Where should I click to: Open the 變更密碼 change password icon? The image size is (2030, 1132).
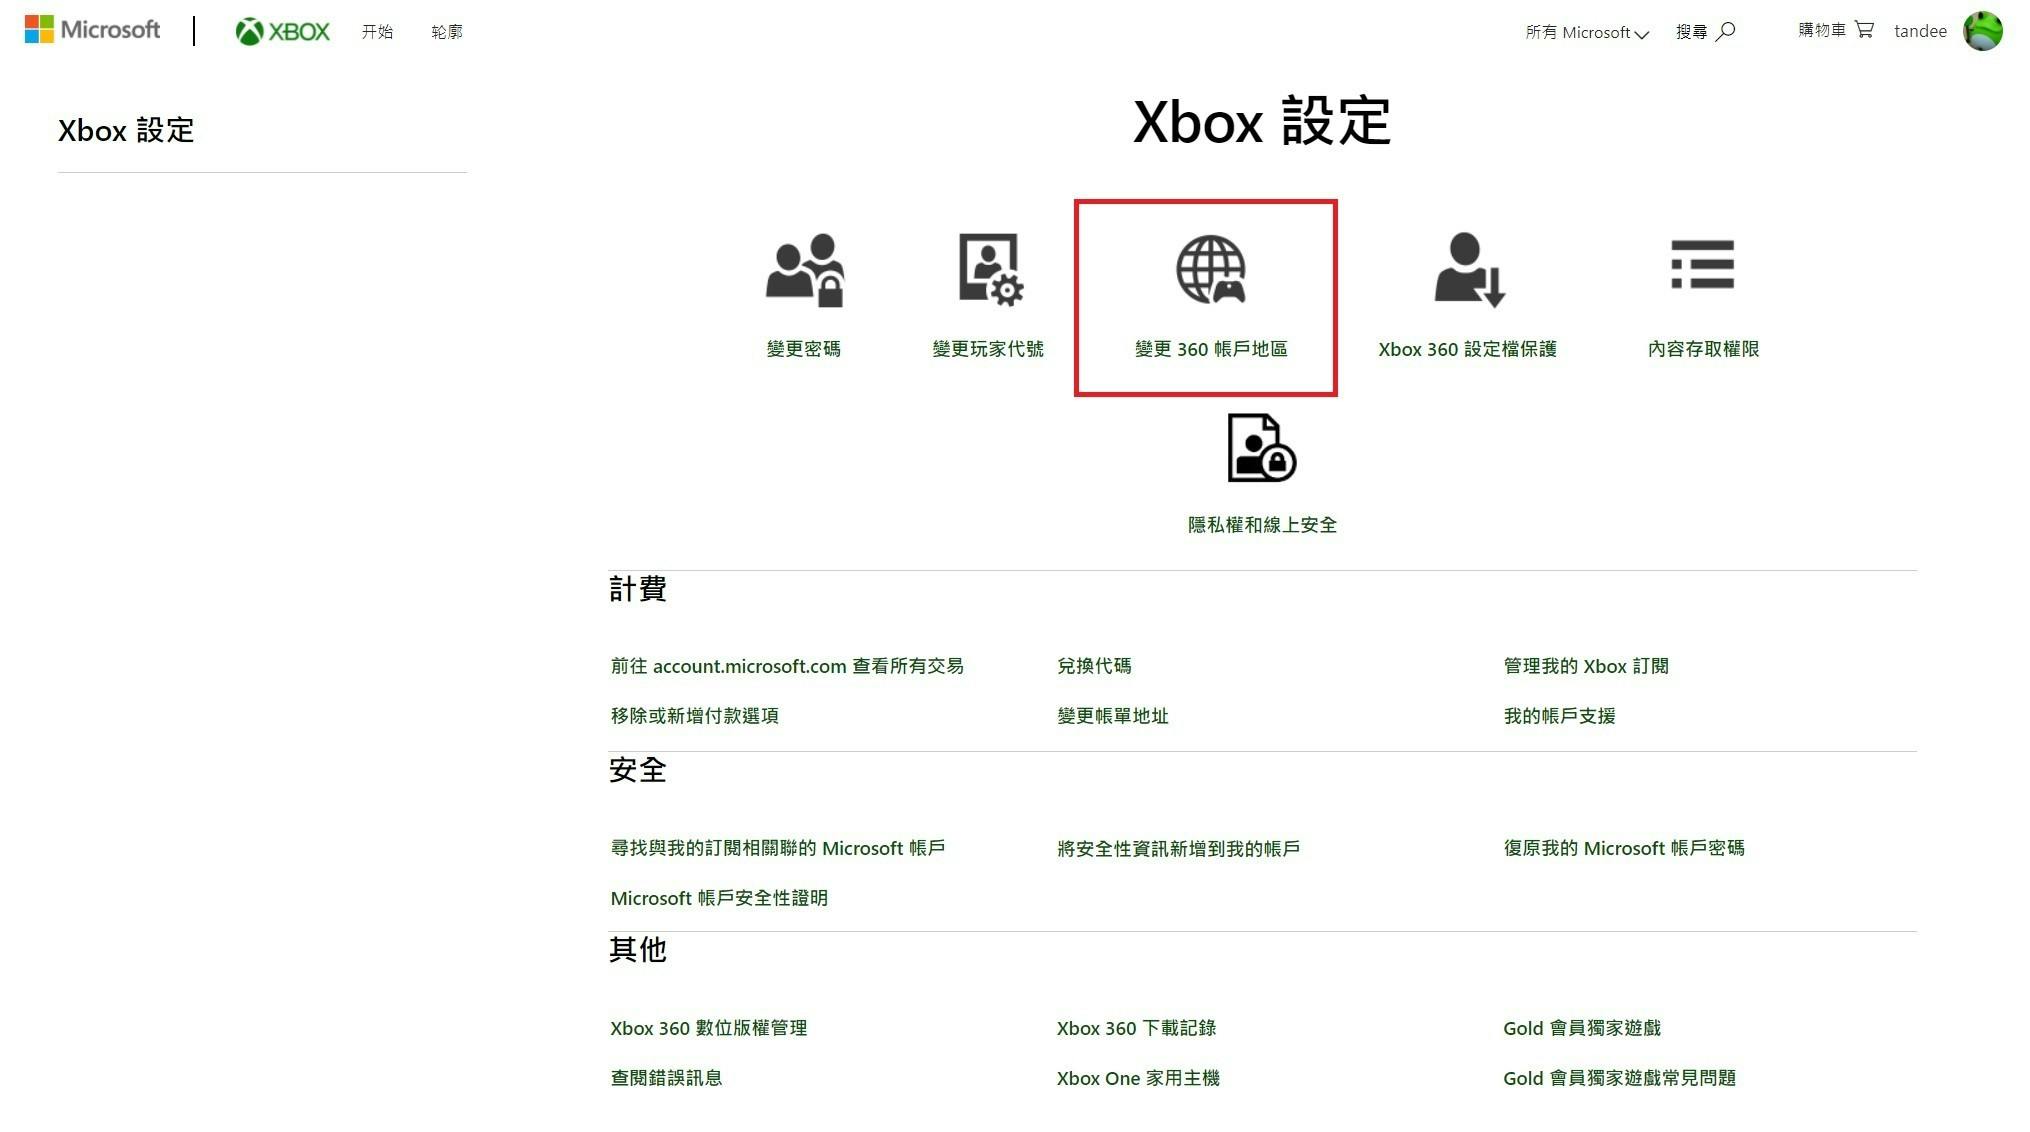804,270
